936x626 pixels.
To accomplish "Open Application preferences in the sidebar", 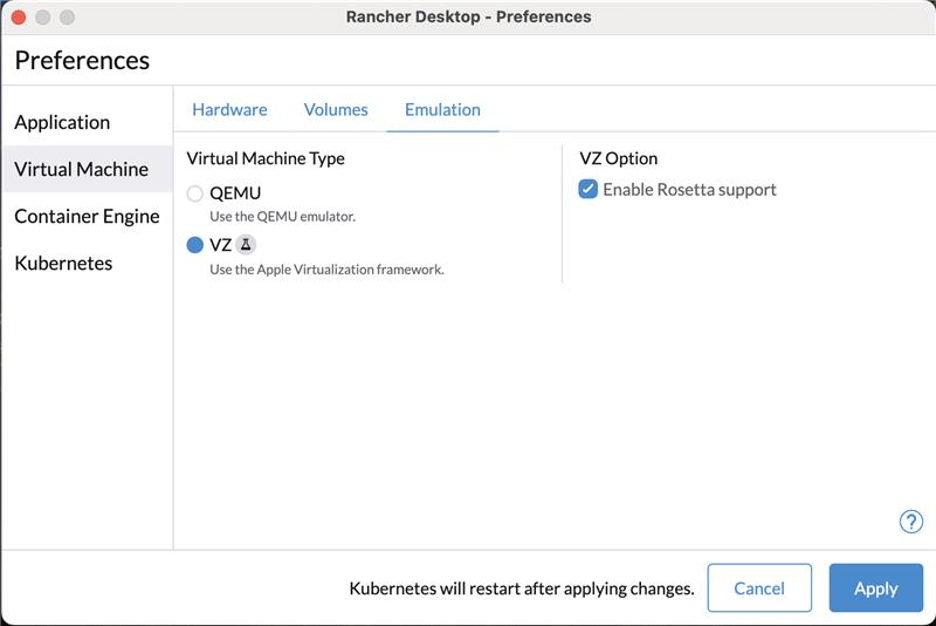I will [62, 122].
